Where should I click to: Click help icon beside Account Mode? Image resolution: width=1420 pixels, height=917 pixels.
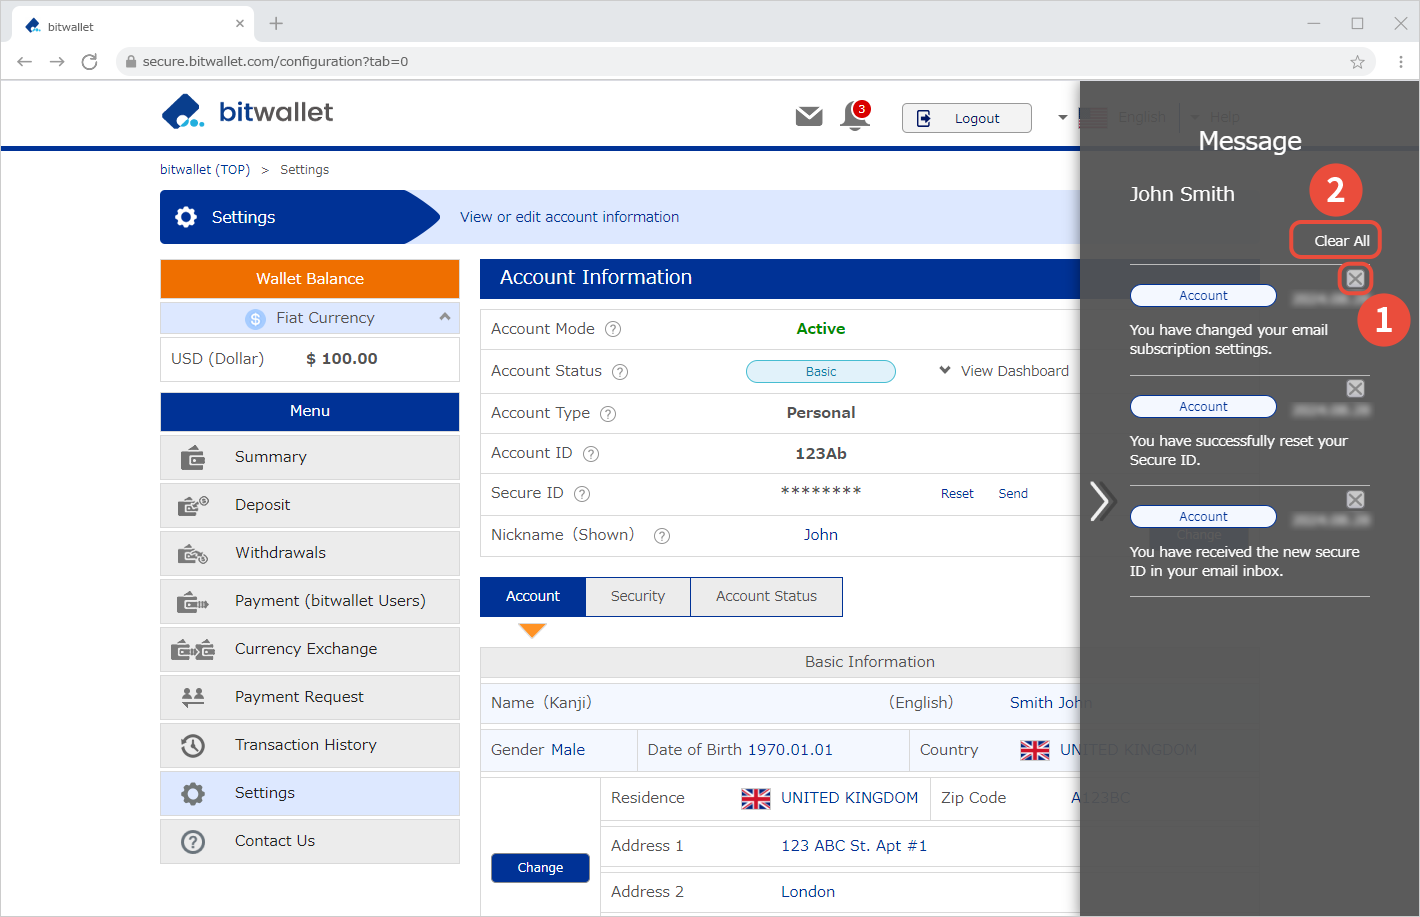coord(613,329)
